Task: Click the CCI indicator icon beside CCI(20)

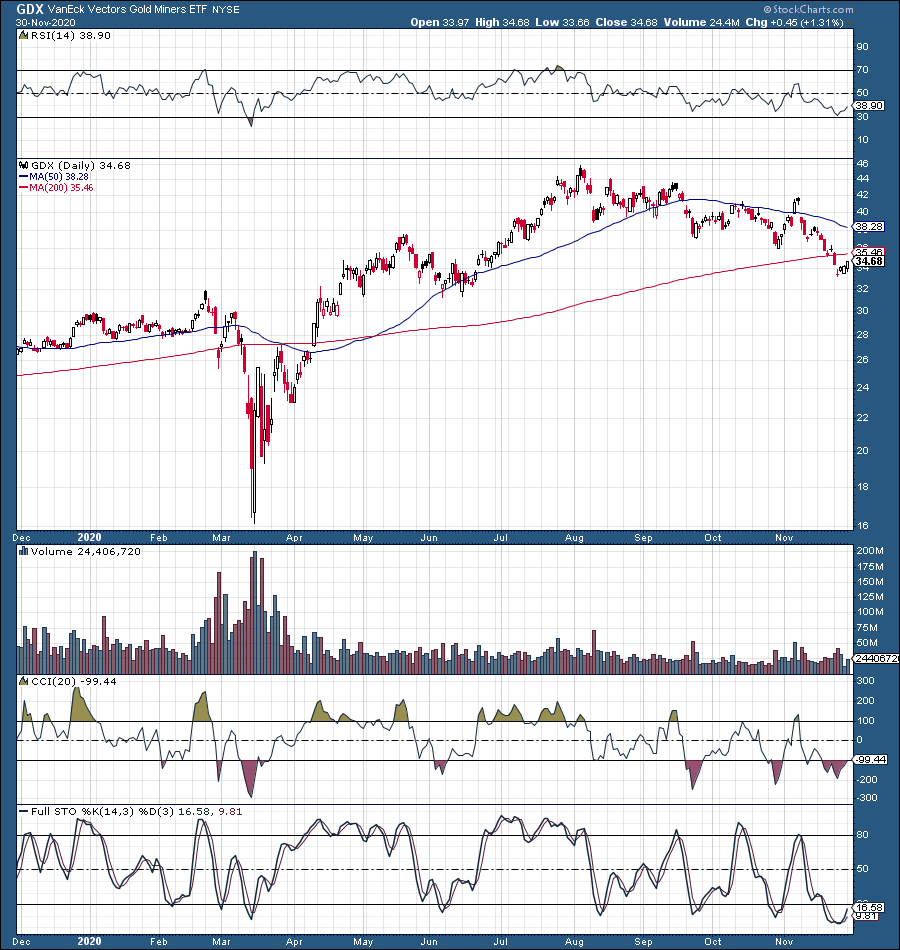Action: coord(24,681)
